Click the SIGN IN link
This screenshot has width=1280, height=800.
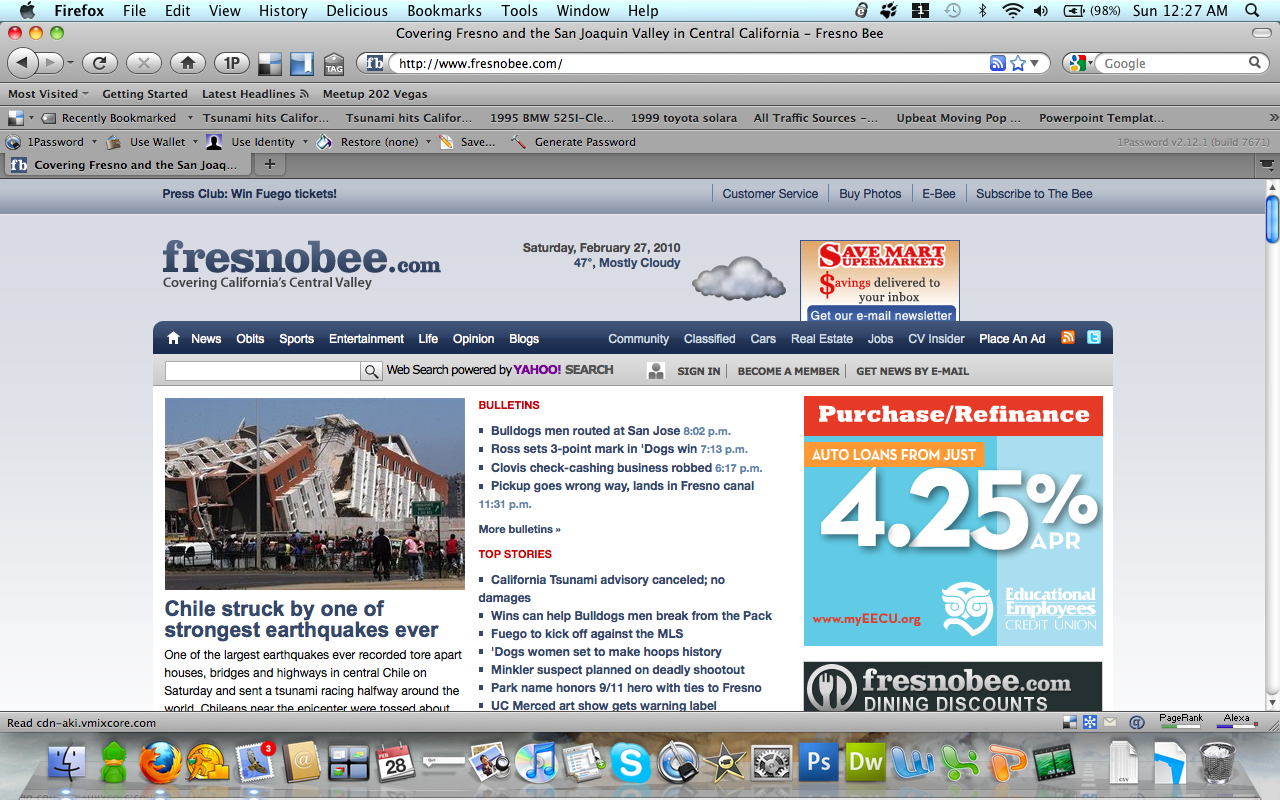tap(698, 371)
